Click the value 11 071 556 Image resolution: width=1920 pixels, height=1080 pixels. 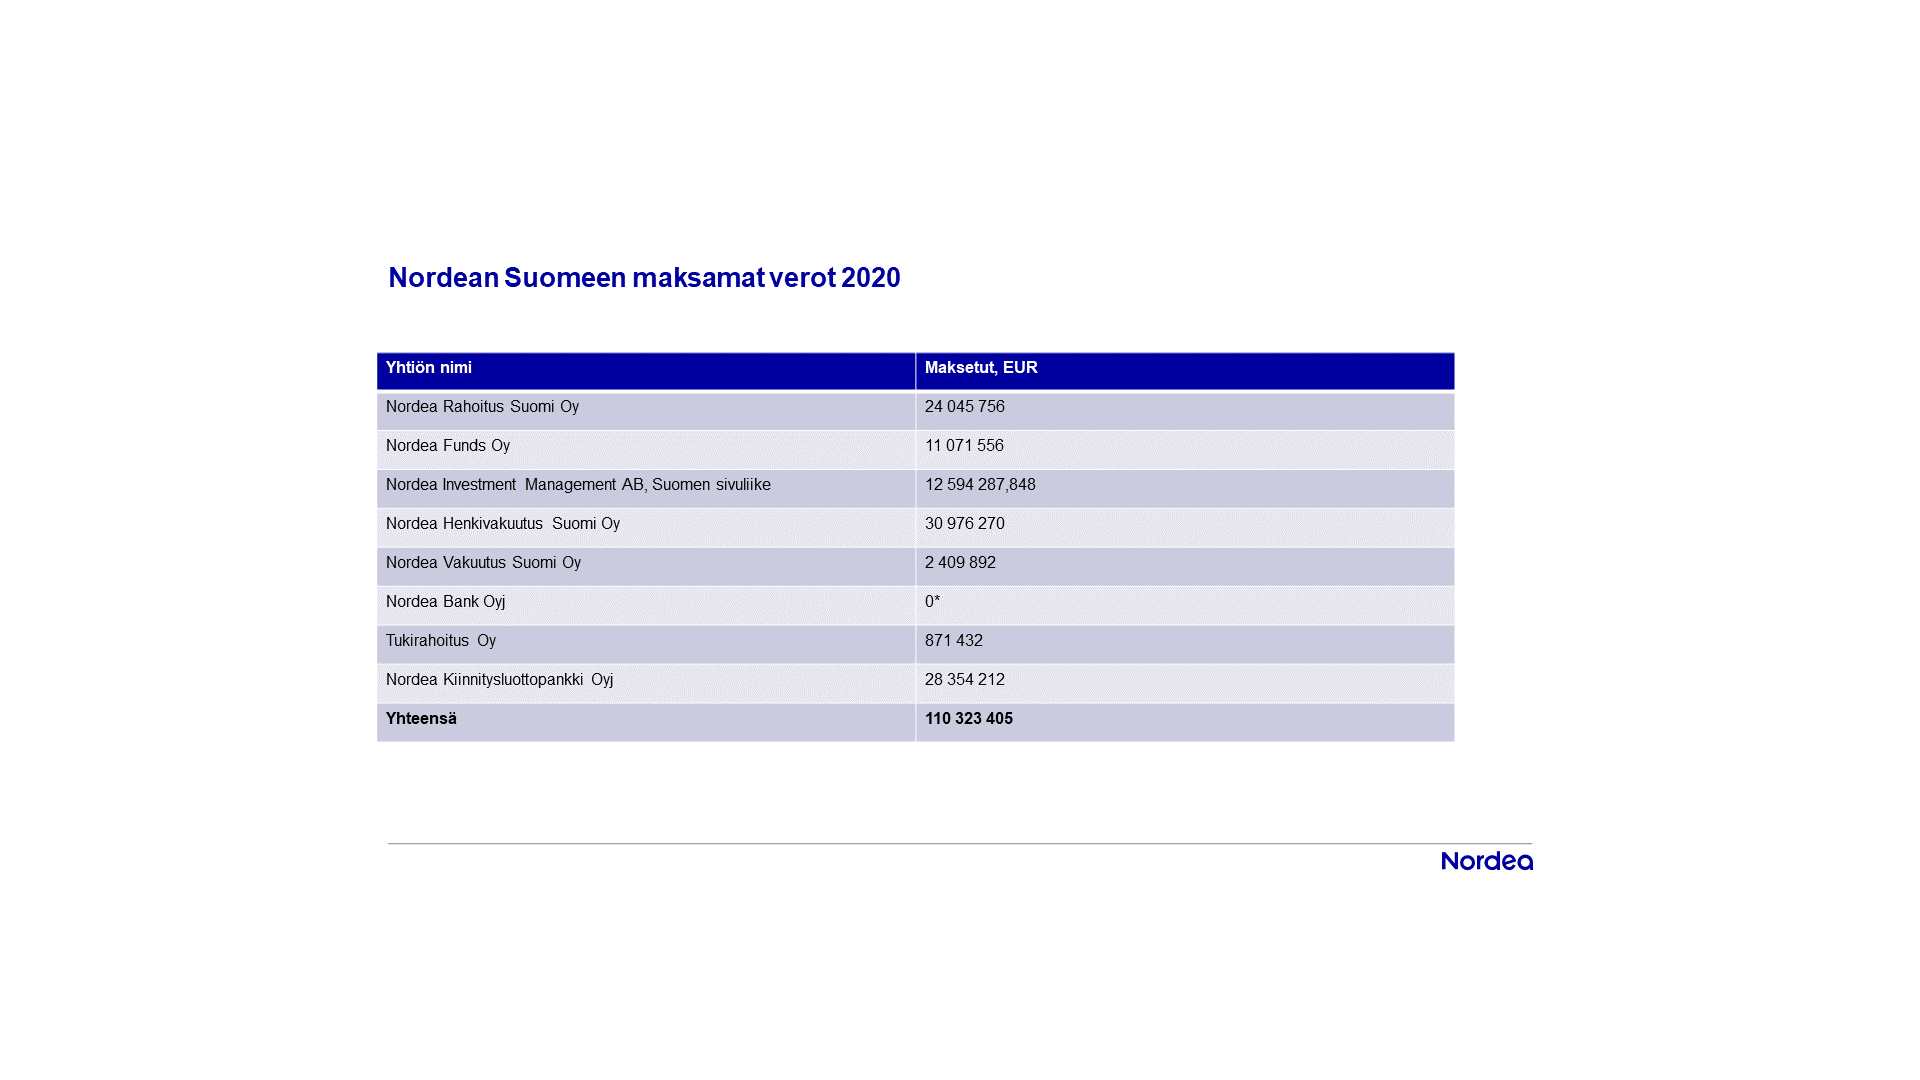click(964, 446)
